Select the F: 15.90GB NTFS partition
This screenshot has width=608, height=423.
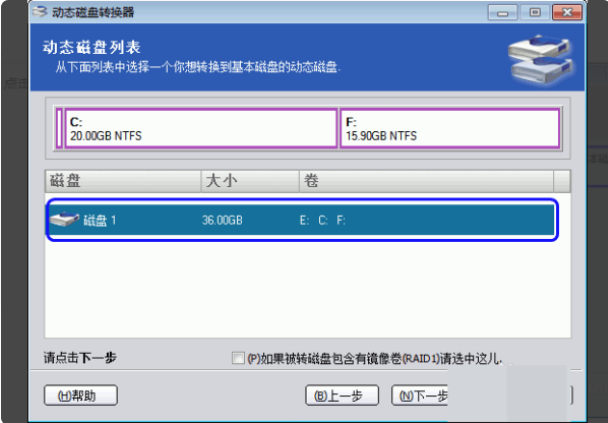coord(450,128)
